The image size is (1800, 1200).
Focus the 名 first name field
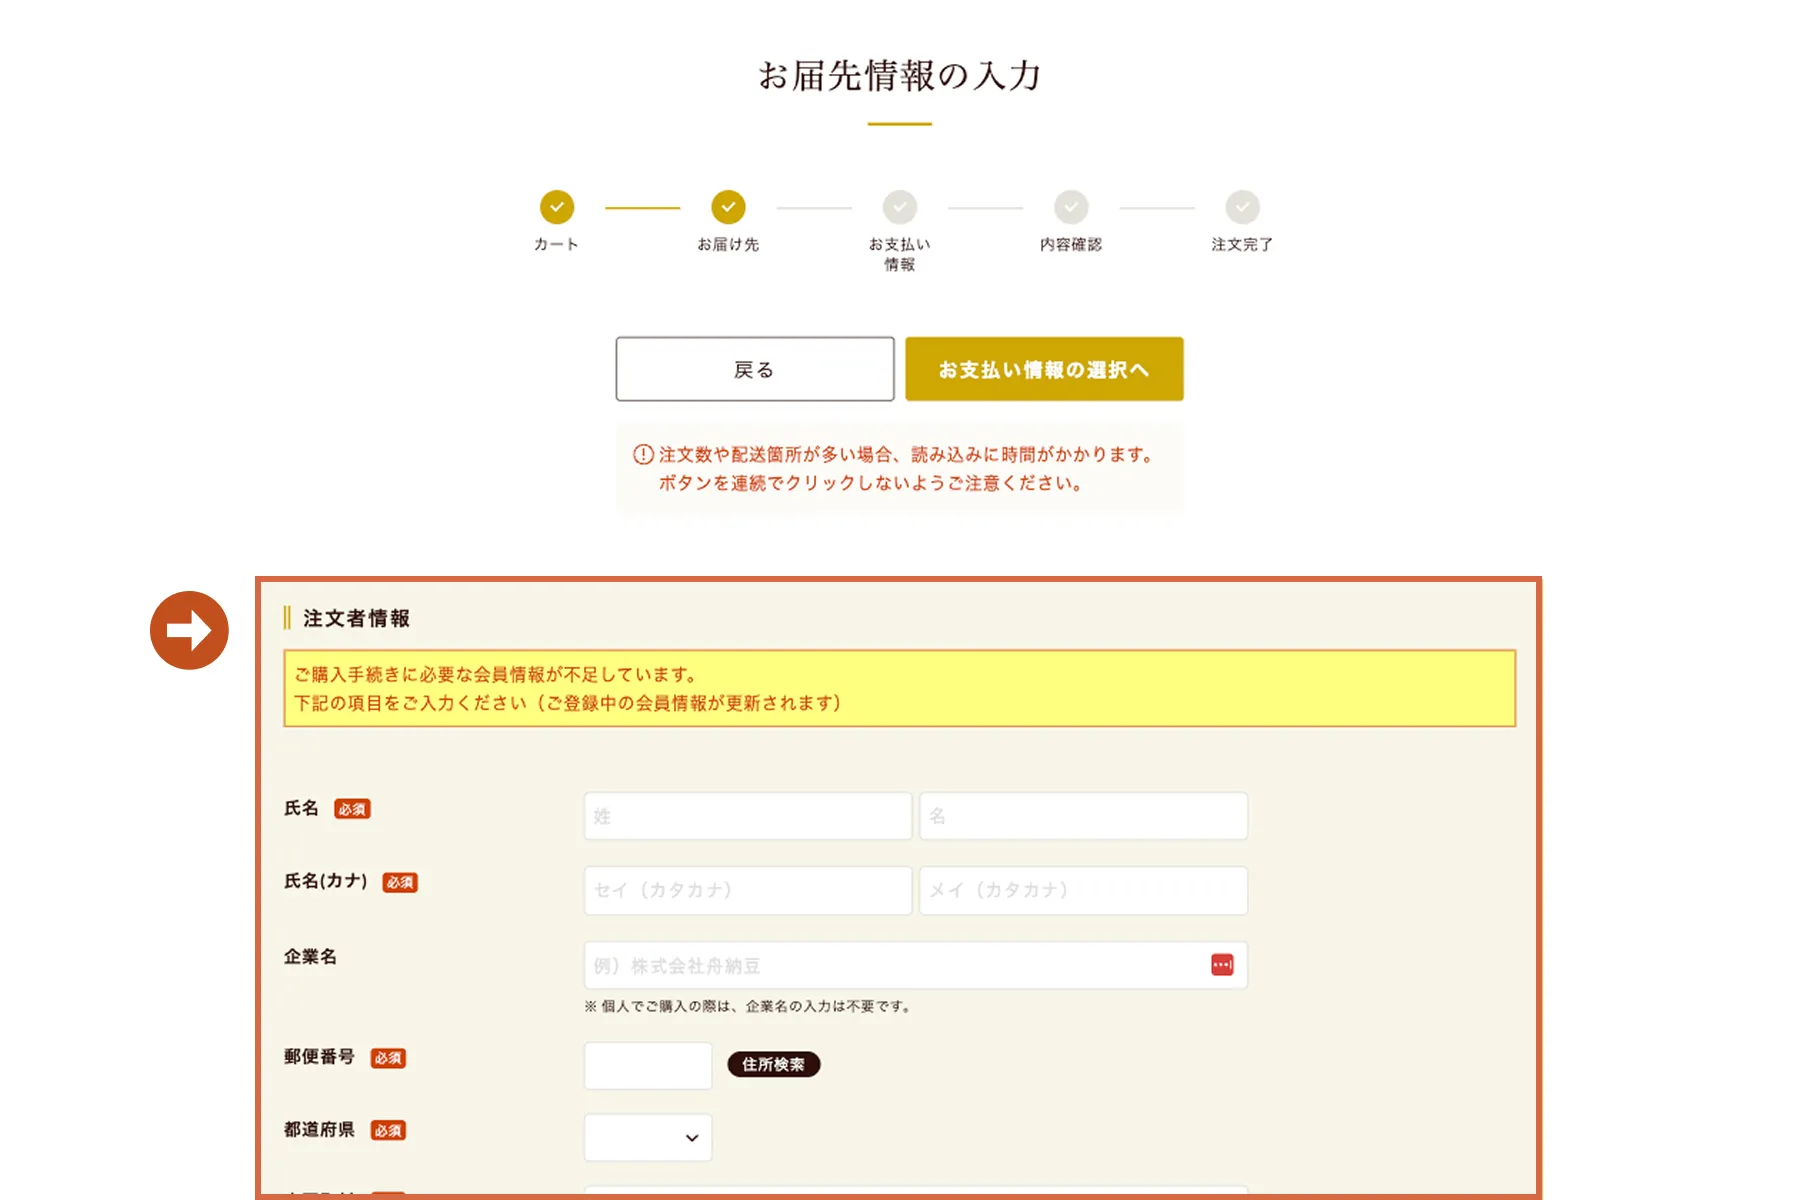1084,816
